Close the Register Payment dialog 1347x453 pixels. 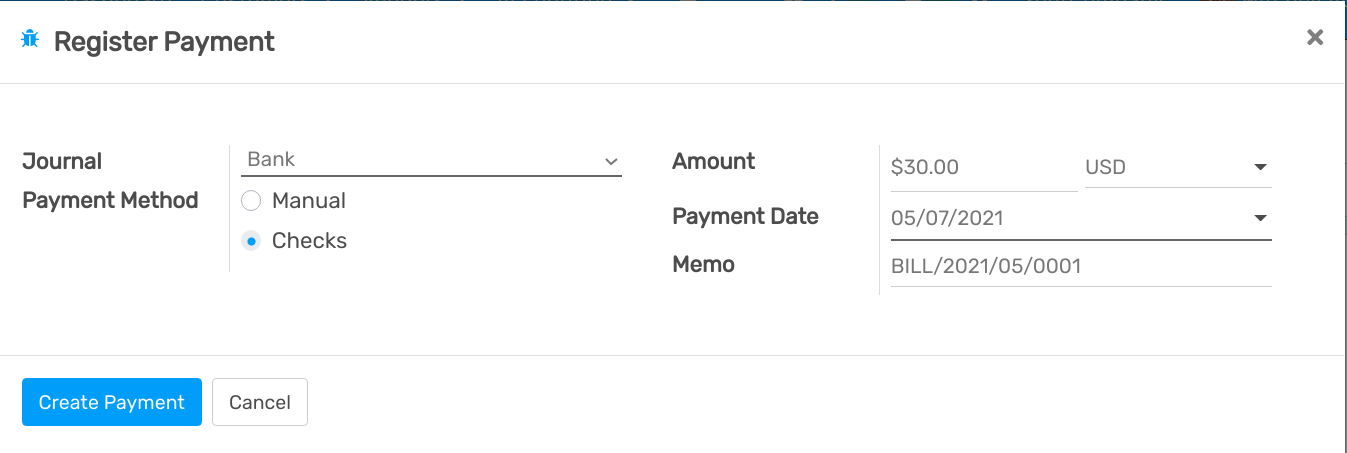[1315, 38]
